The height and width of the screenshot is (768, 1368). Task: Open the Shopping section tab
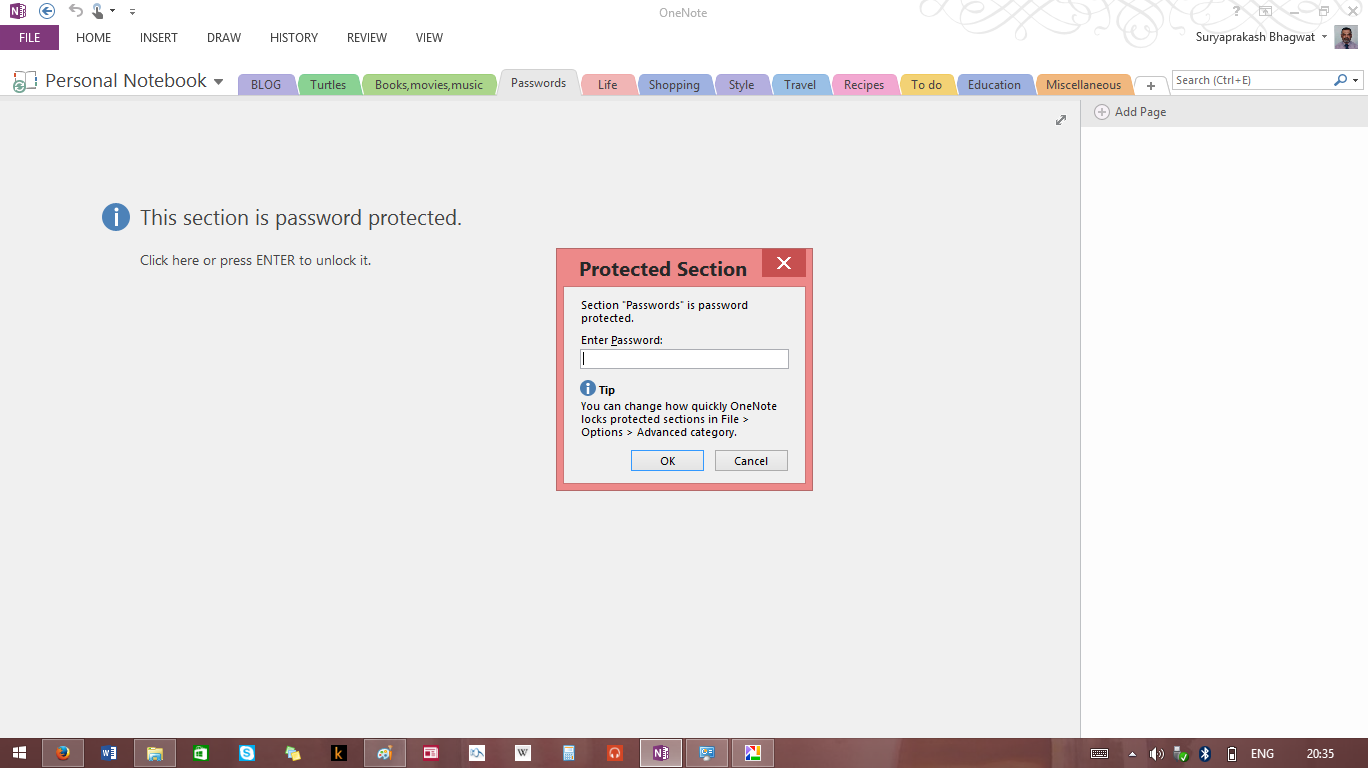point(674,85)
